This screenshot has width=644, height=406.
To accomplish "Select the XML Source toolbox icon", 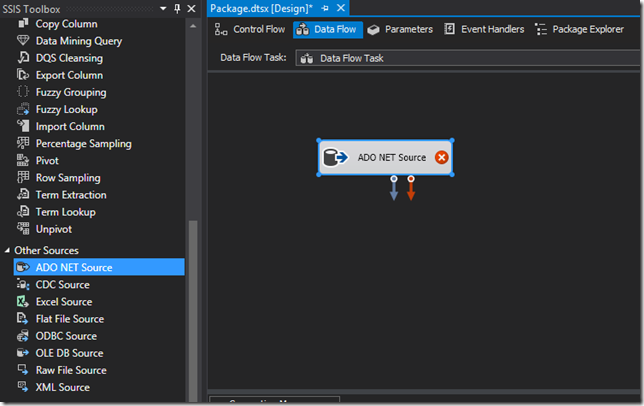I will (x=23, y=387).
